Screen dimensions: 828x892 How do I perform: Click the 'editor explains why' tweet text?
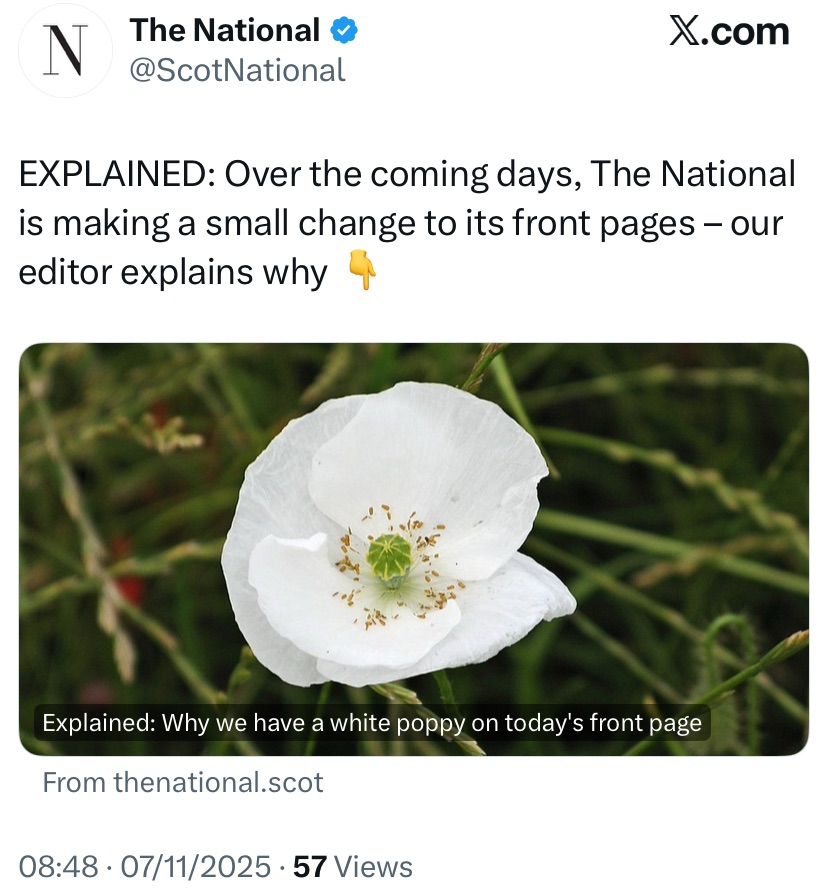click(x=172, y=272)
